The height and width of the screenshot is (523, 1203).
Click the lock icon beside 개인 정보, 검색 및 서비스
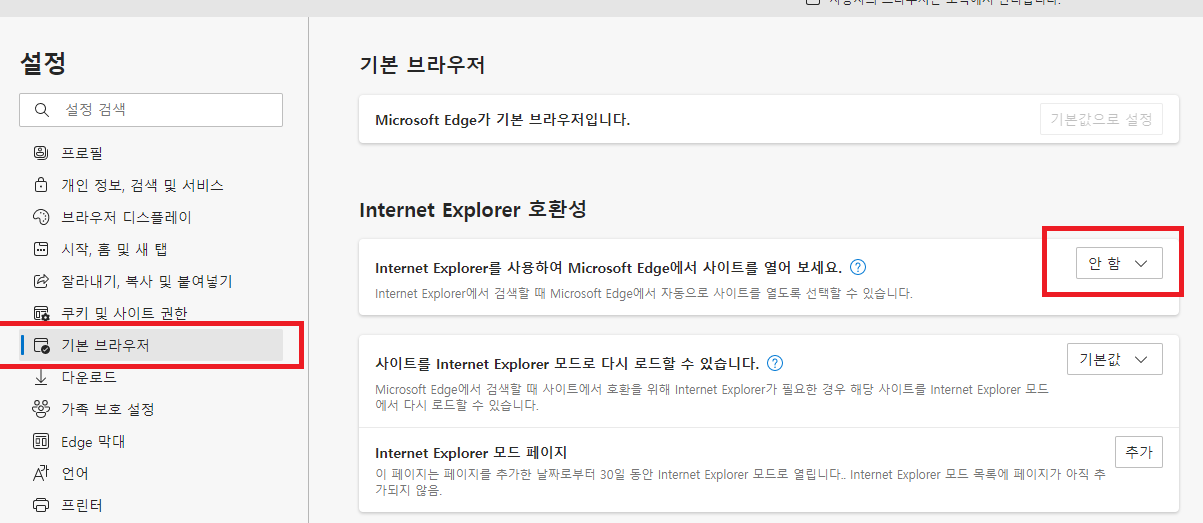[x=41, y=185]
